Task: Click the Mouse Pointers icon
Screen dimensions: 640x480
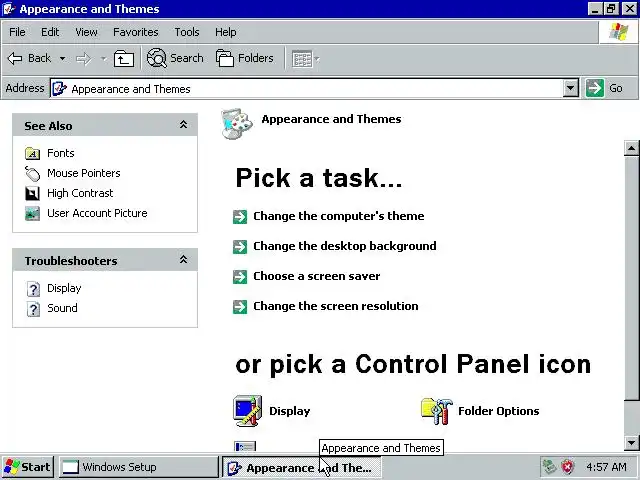Action: [32, 173]
